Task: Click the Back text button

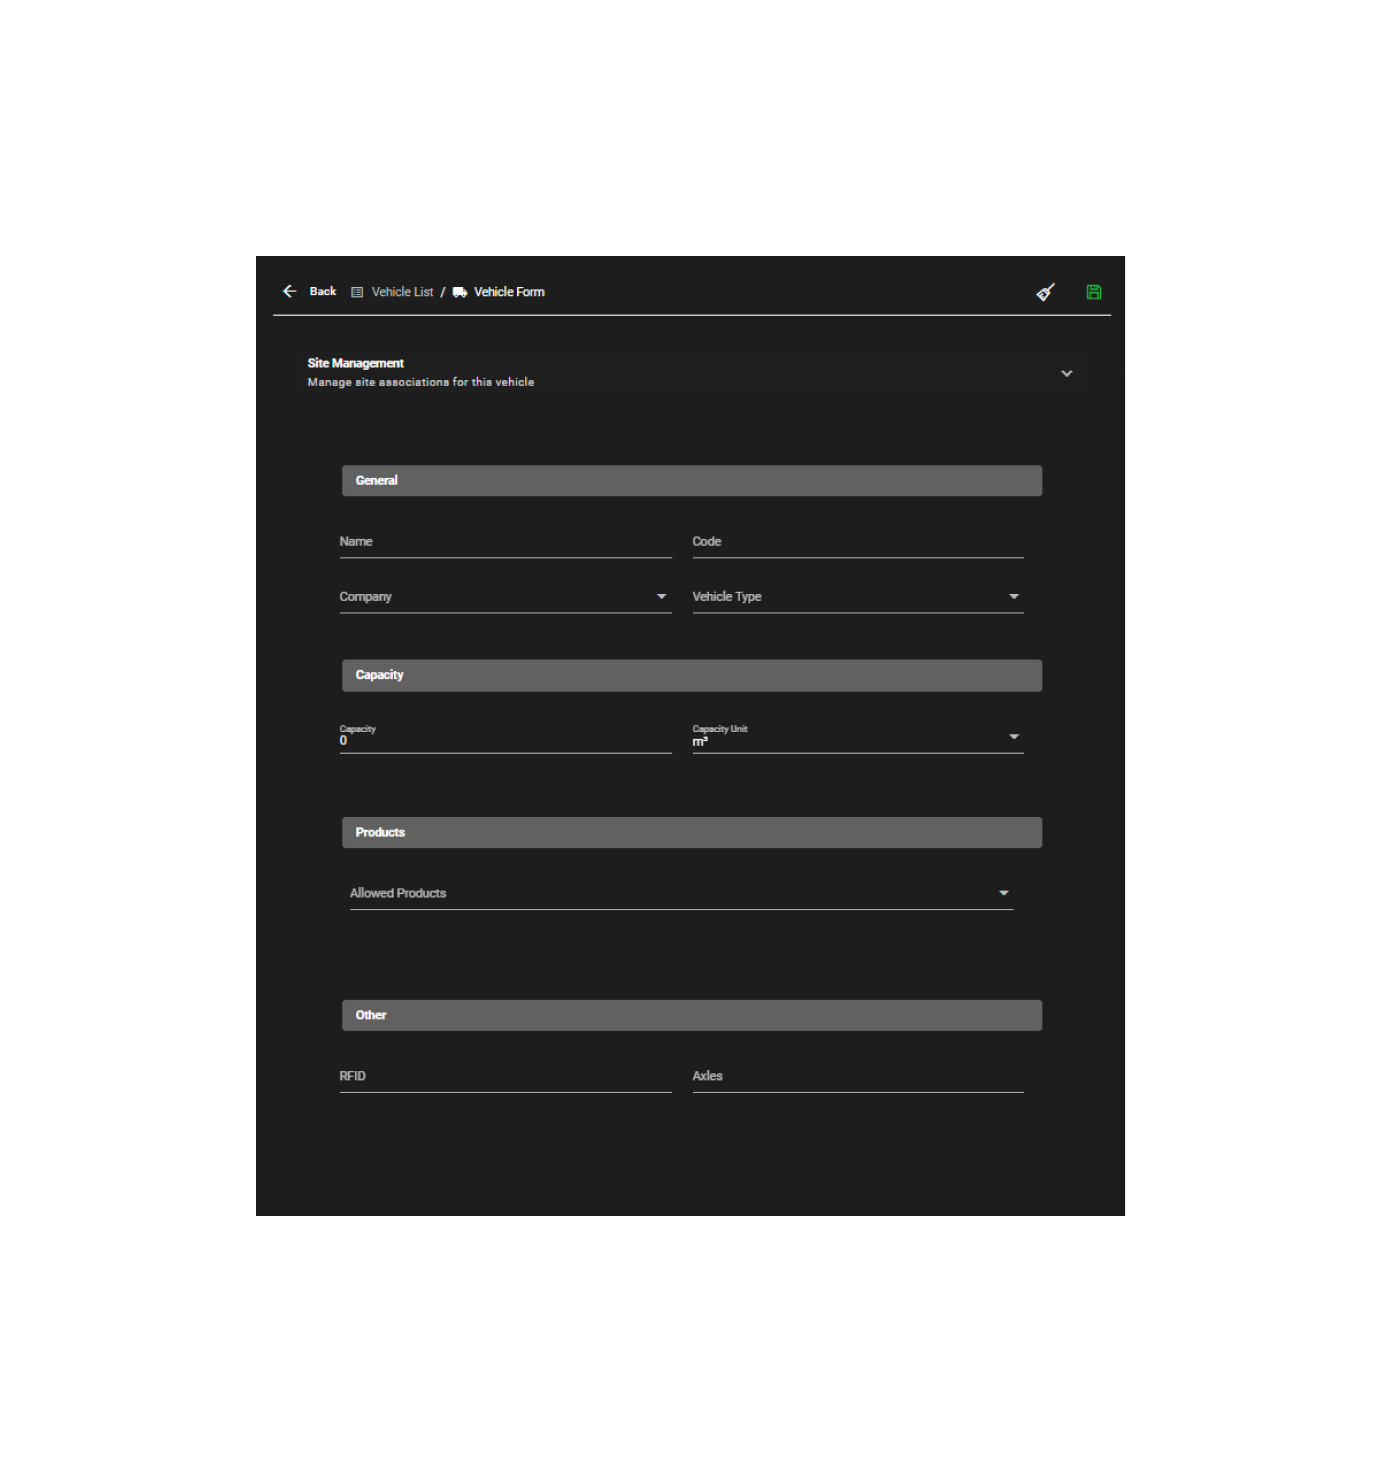Action: pos(323,292)
